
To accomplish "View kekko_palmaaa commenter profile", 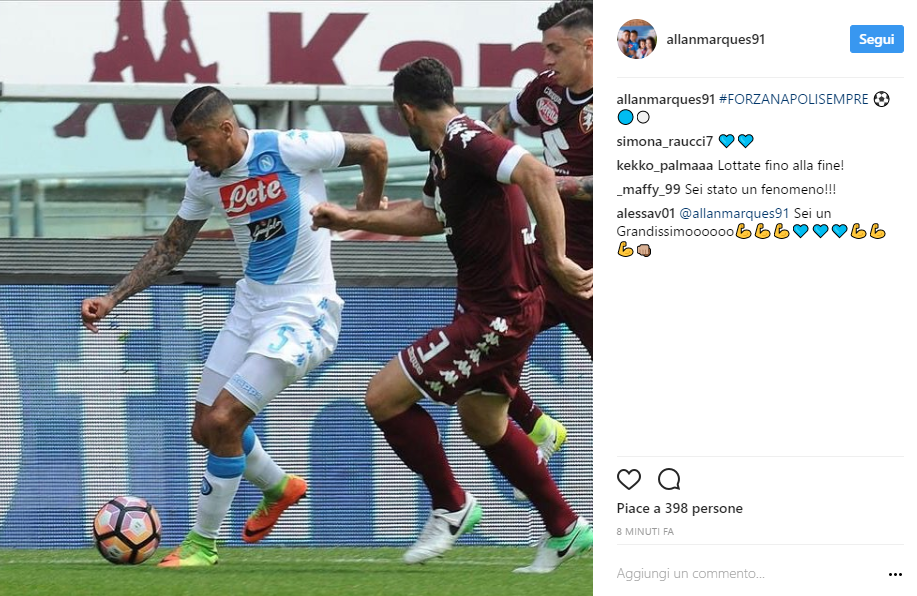I will (664, 166).
